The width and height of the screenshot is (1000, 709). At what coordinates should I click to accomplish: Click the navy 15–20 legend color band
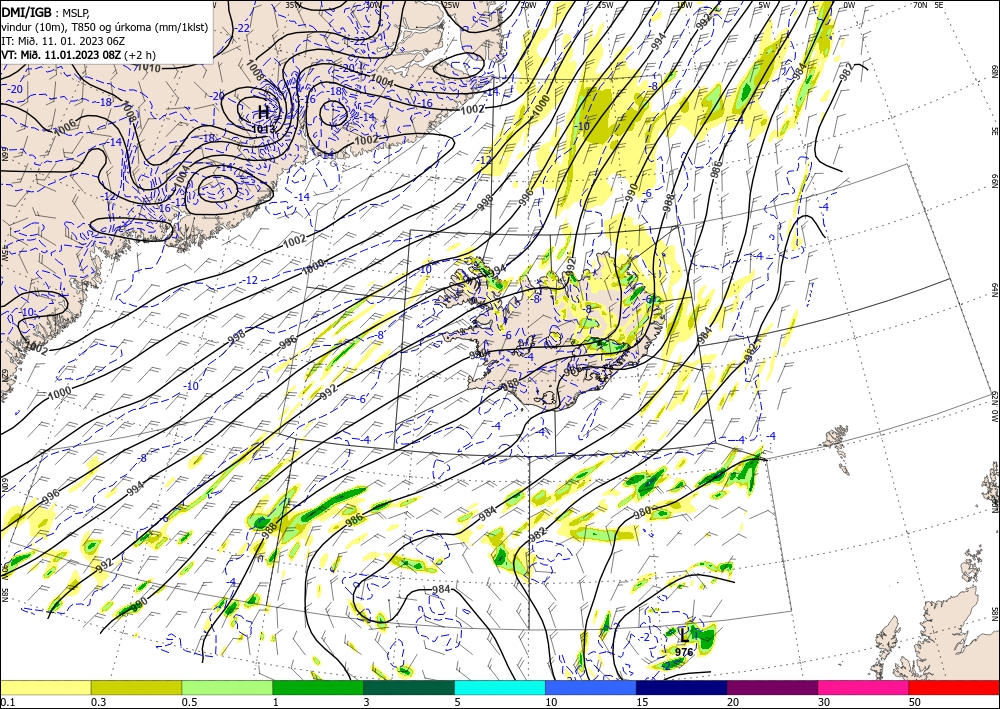tap(682, 687)
